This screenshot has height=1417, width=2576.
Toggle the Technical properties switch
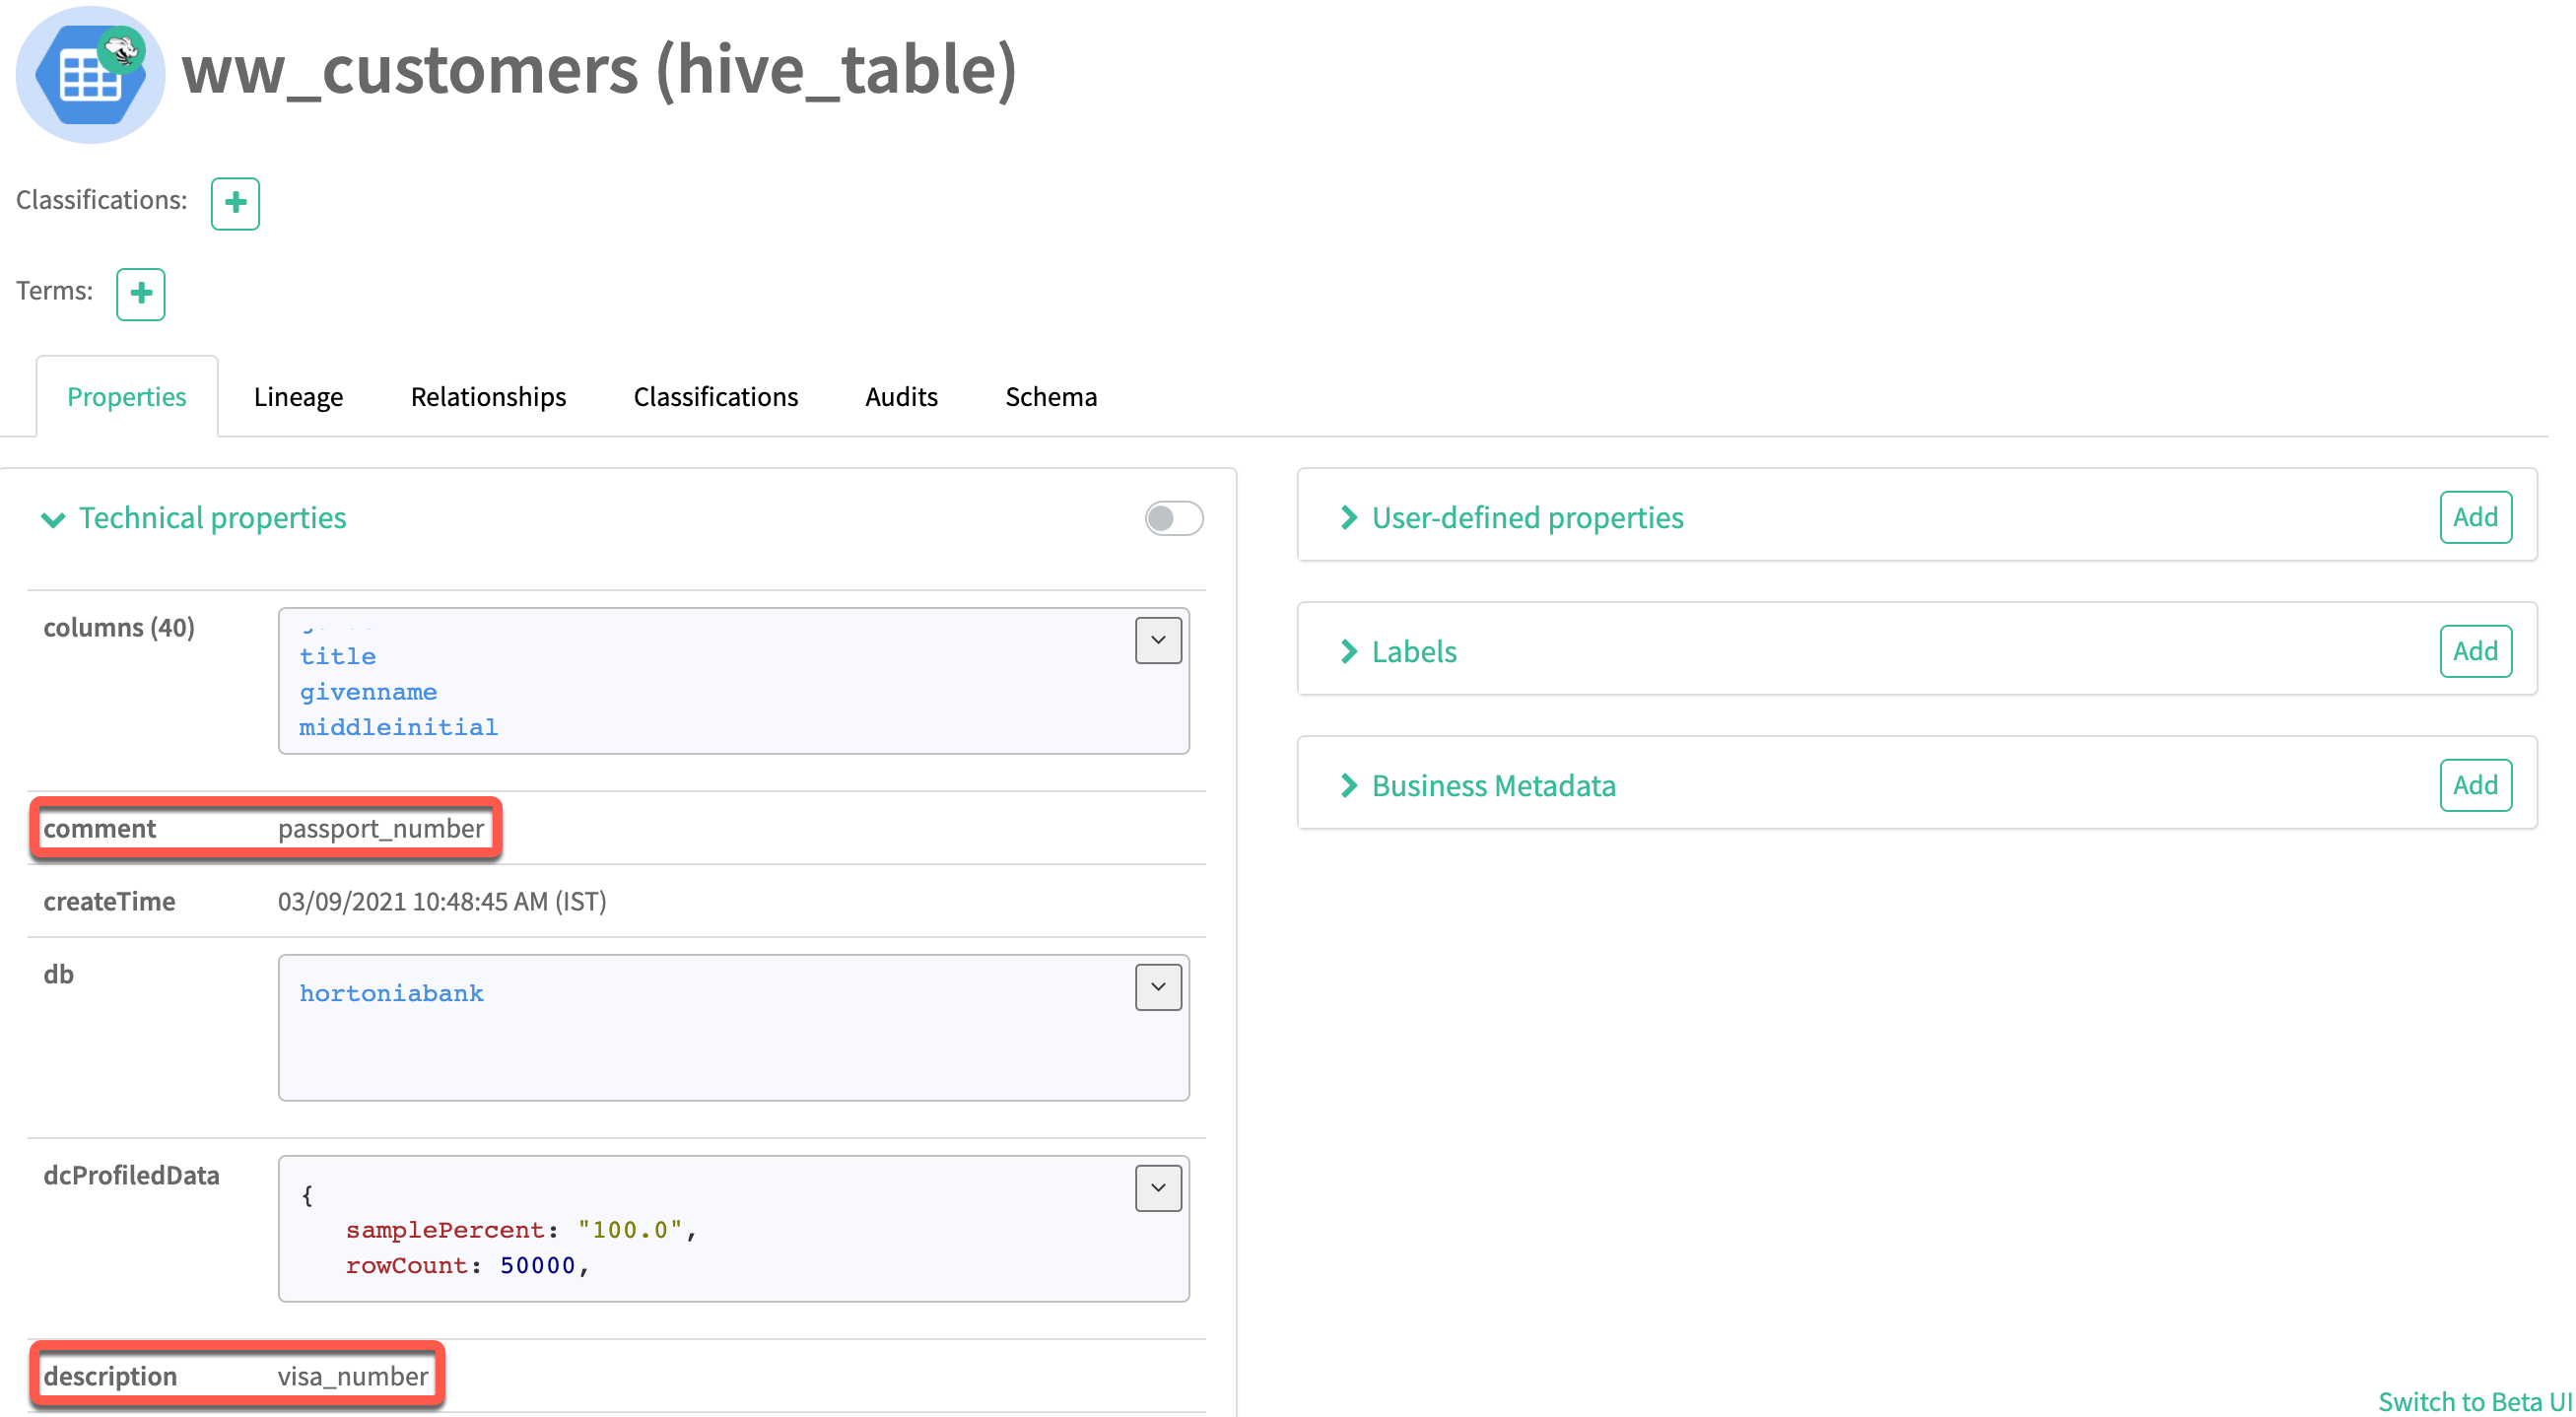pyautogui.click(x=1173, y=518)
